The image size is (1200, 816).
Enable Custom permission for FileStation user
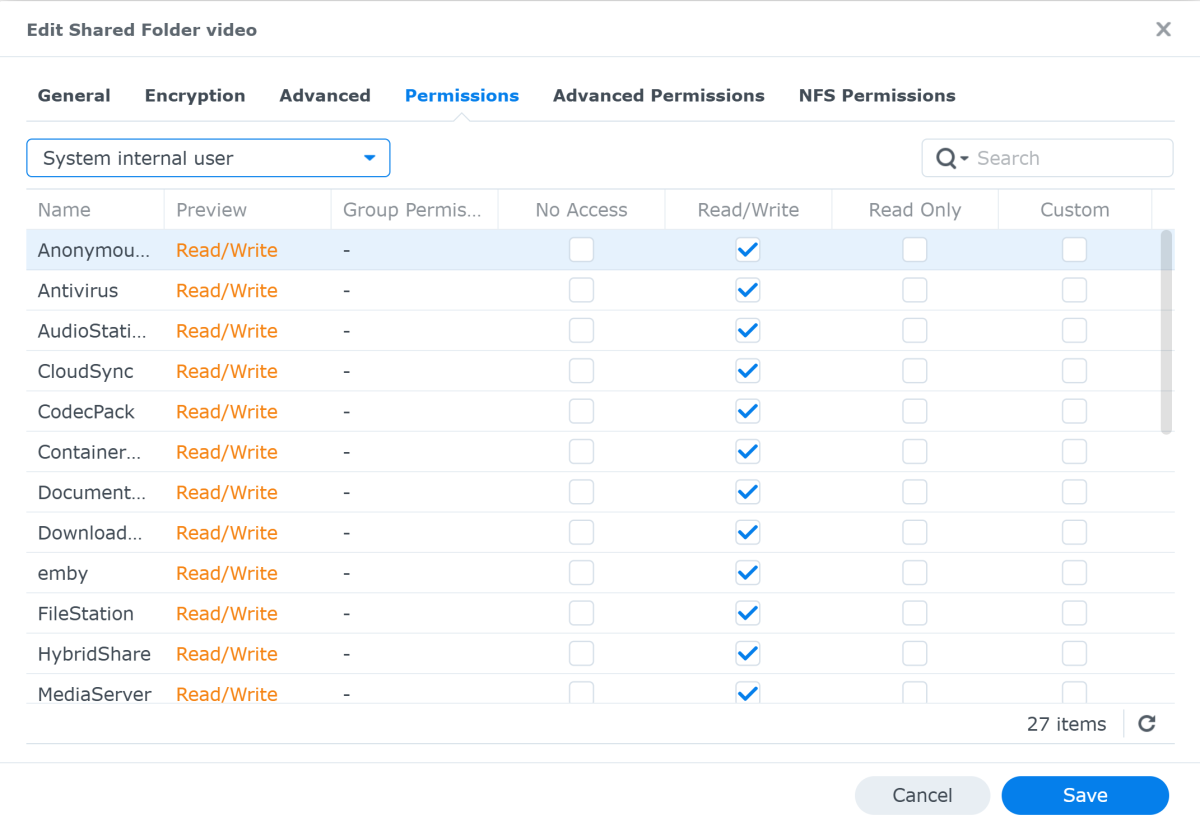[x=1074, y=613]
